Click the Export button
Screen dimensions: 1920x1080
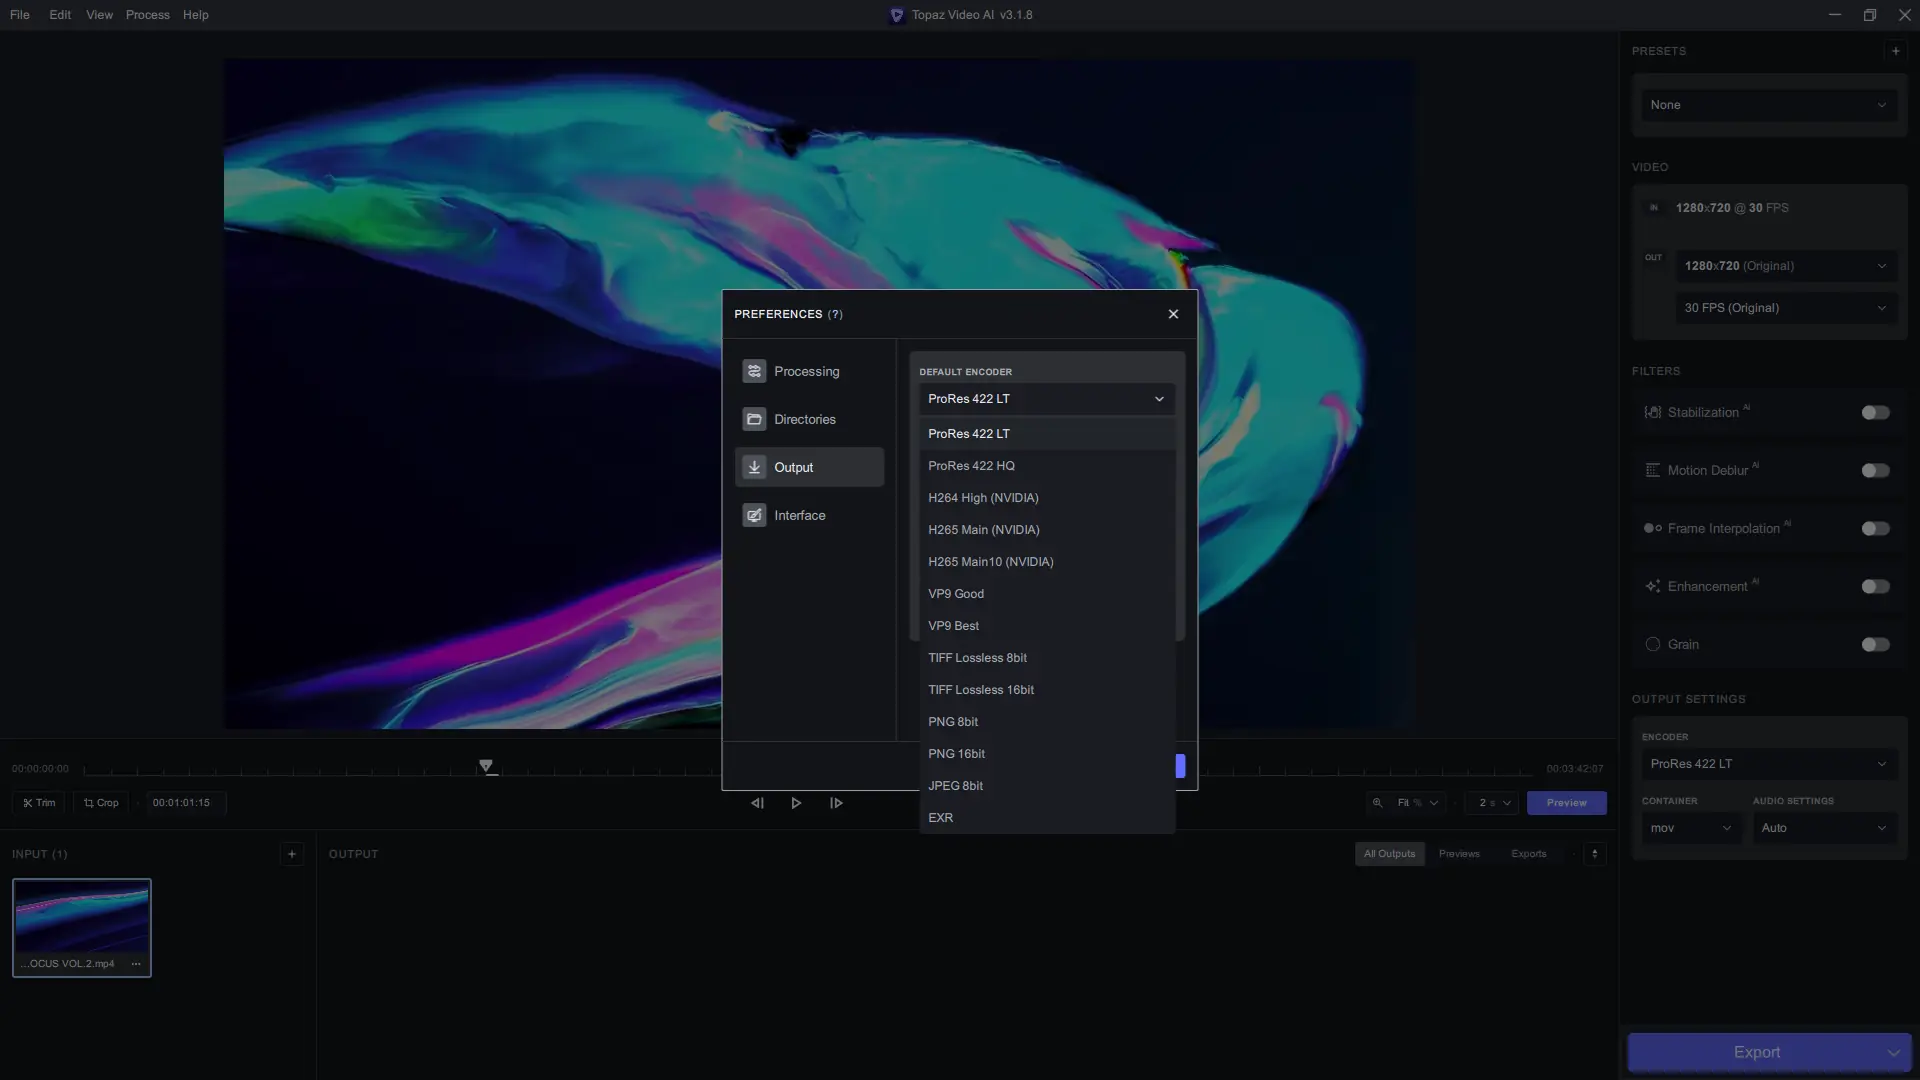(1755, 1052)
